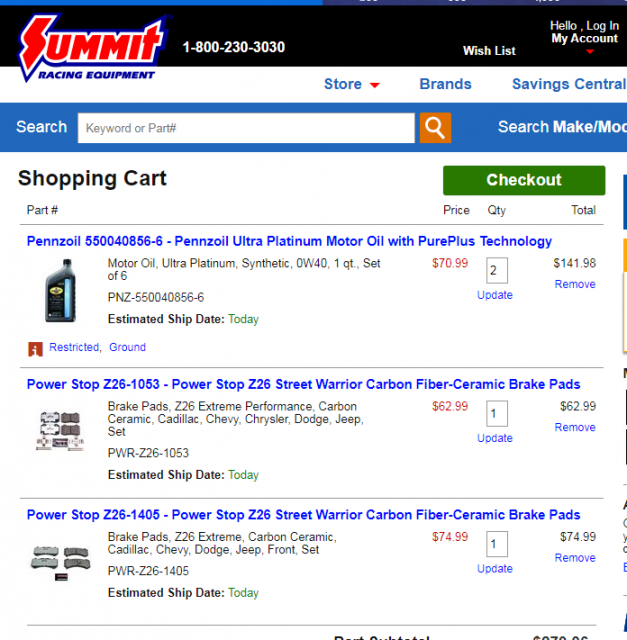
Task: Focus the Keyword or Part# search field
Action: 246,128
